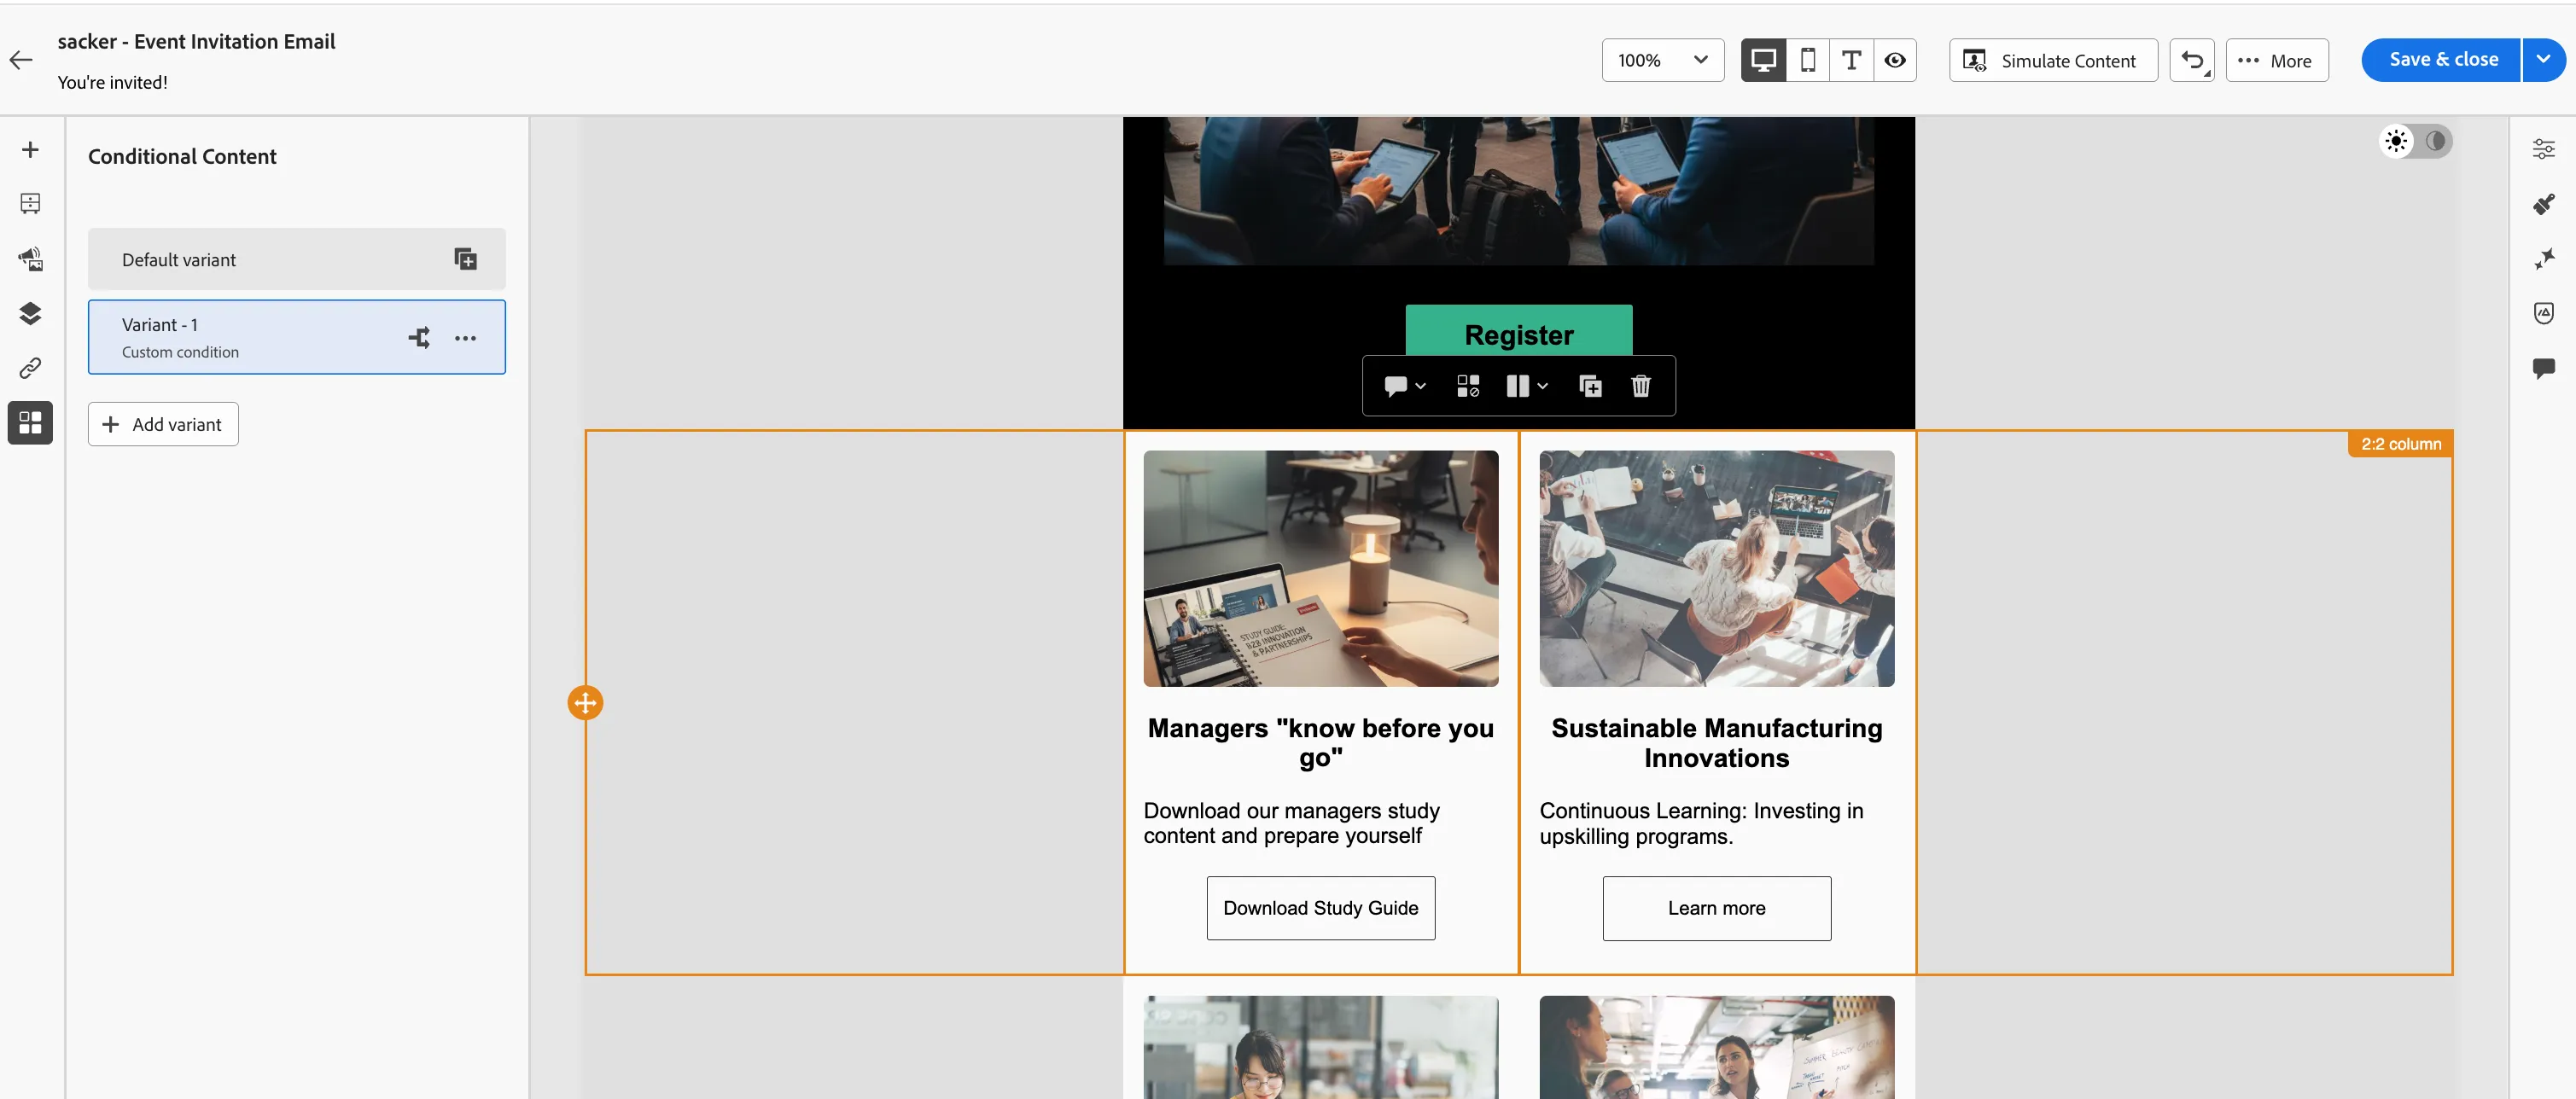Select the Default variant row

click(296, 259)
